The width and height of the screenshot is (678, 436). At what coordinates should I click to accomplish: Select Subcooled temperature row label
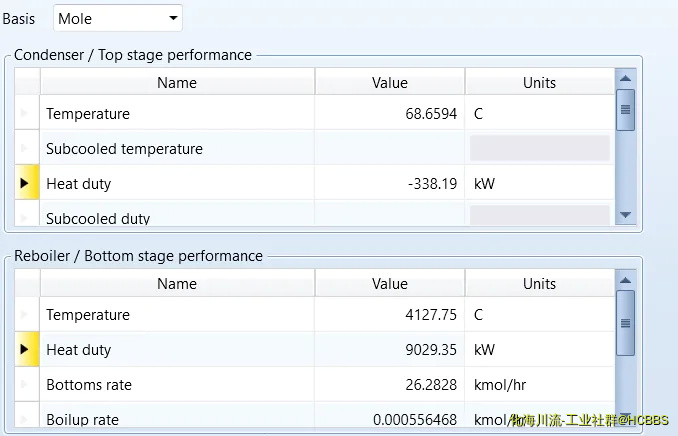tap(124, 149)
